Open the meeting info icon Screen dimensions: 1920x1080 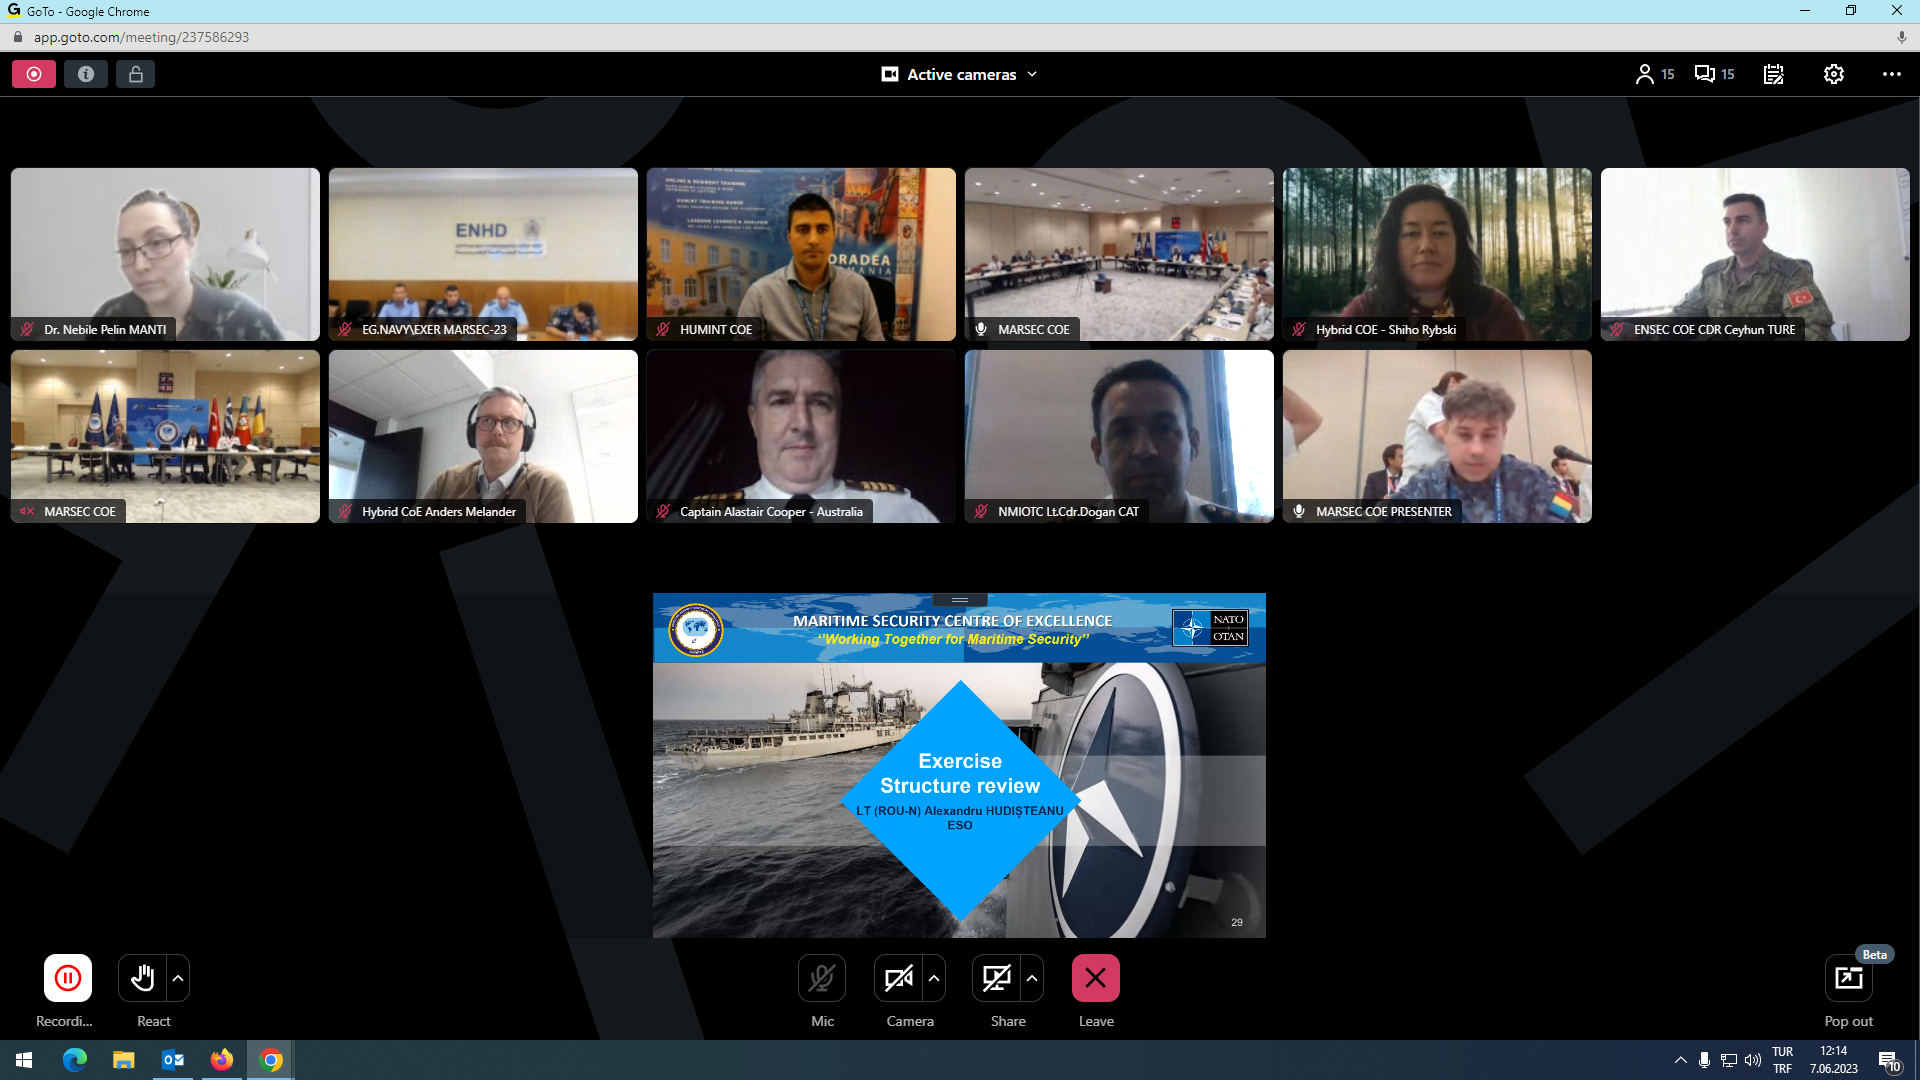click(x=86, y=74)
